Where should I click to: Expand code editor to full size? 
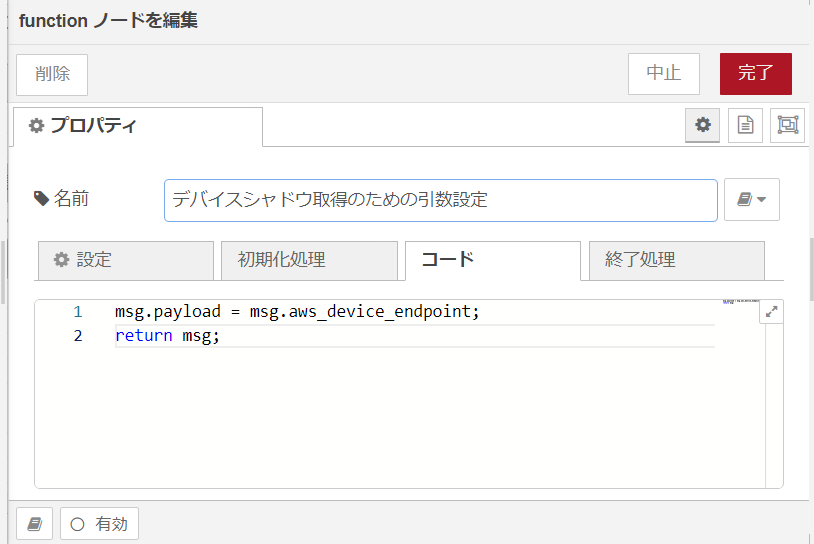pos(771,311)
